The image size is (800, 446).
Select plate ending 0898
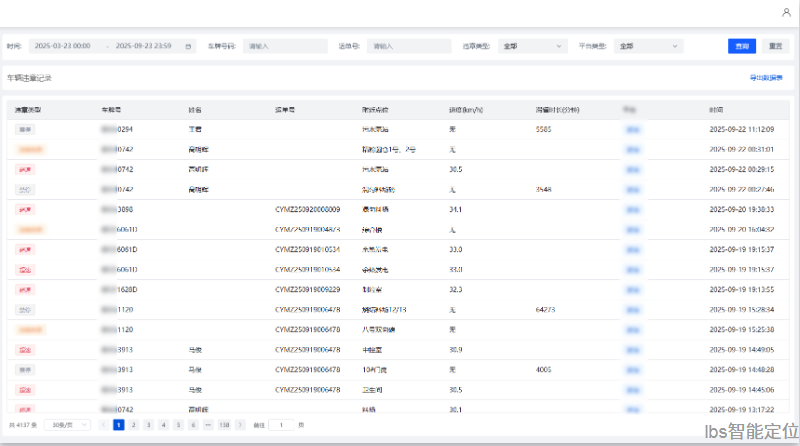[117, 210]
